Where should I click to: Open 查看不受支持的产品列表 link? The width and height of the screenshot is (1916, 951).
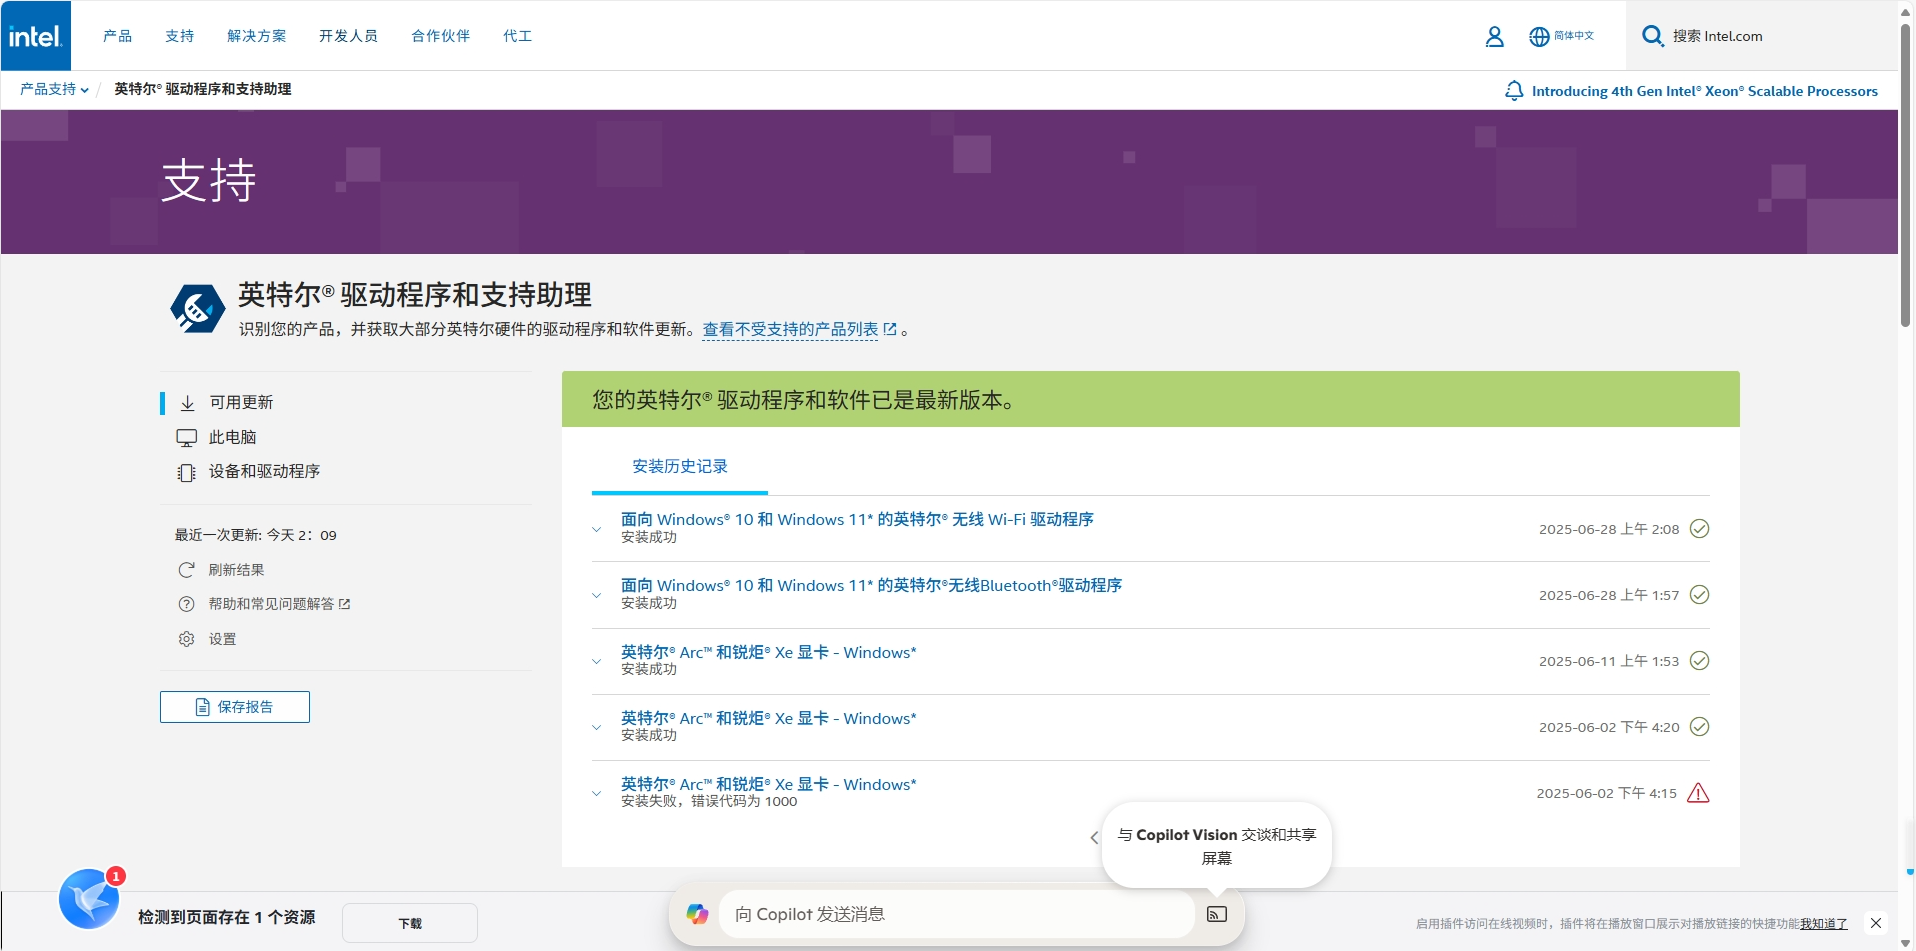790,330
